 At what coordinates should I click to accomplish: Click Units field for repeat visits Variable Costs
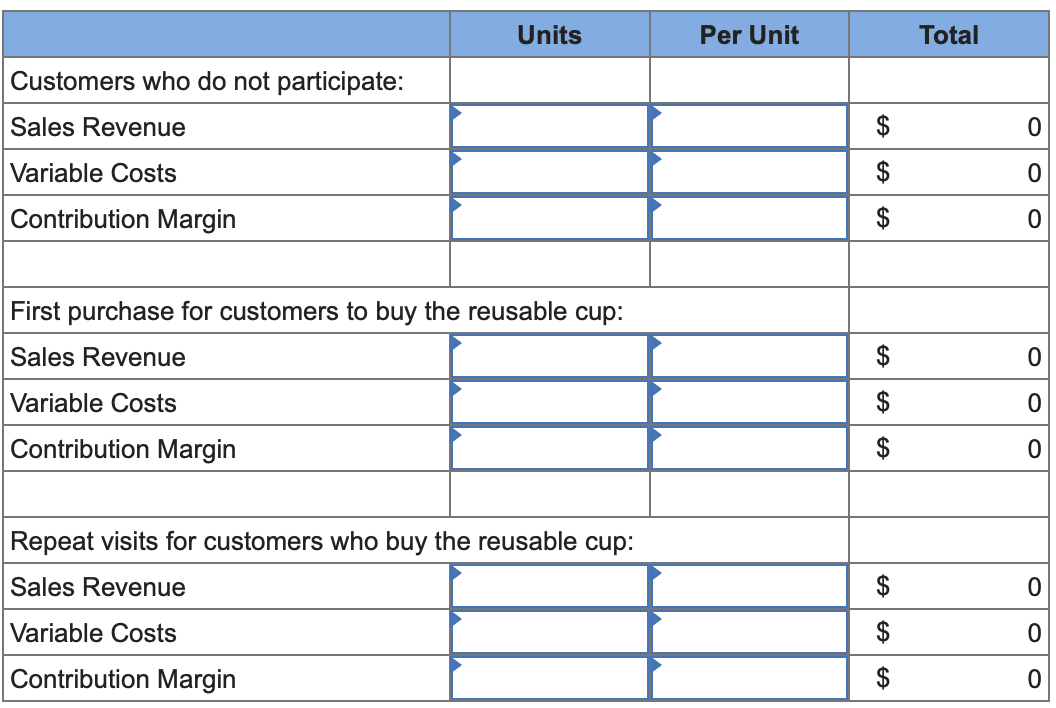550,632
